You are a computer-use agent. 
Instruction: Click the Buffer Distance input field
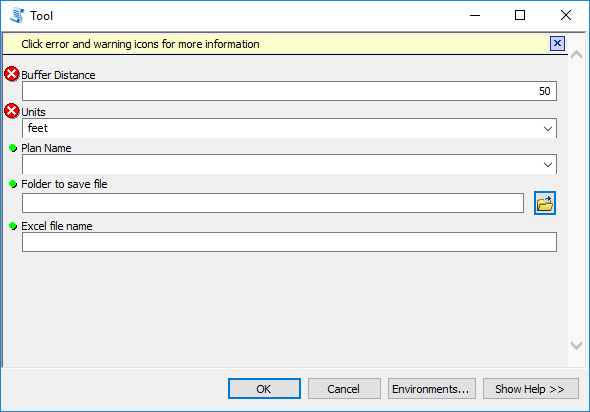pos(289,91)
